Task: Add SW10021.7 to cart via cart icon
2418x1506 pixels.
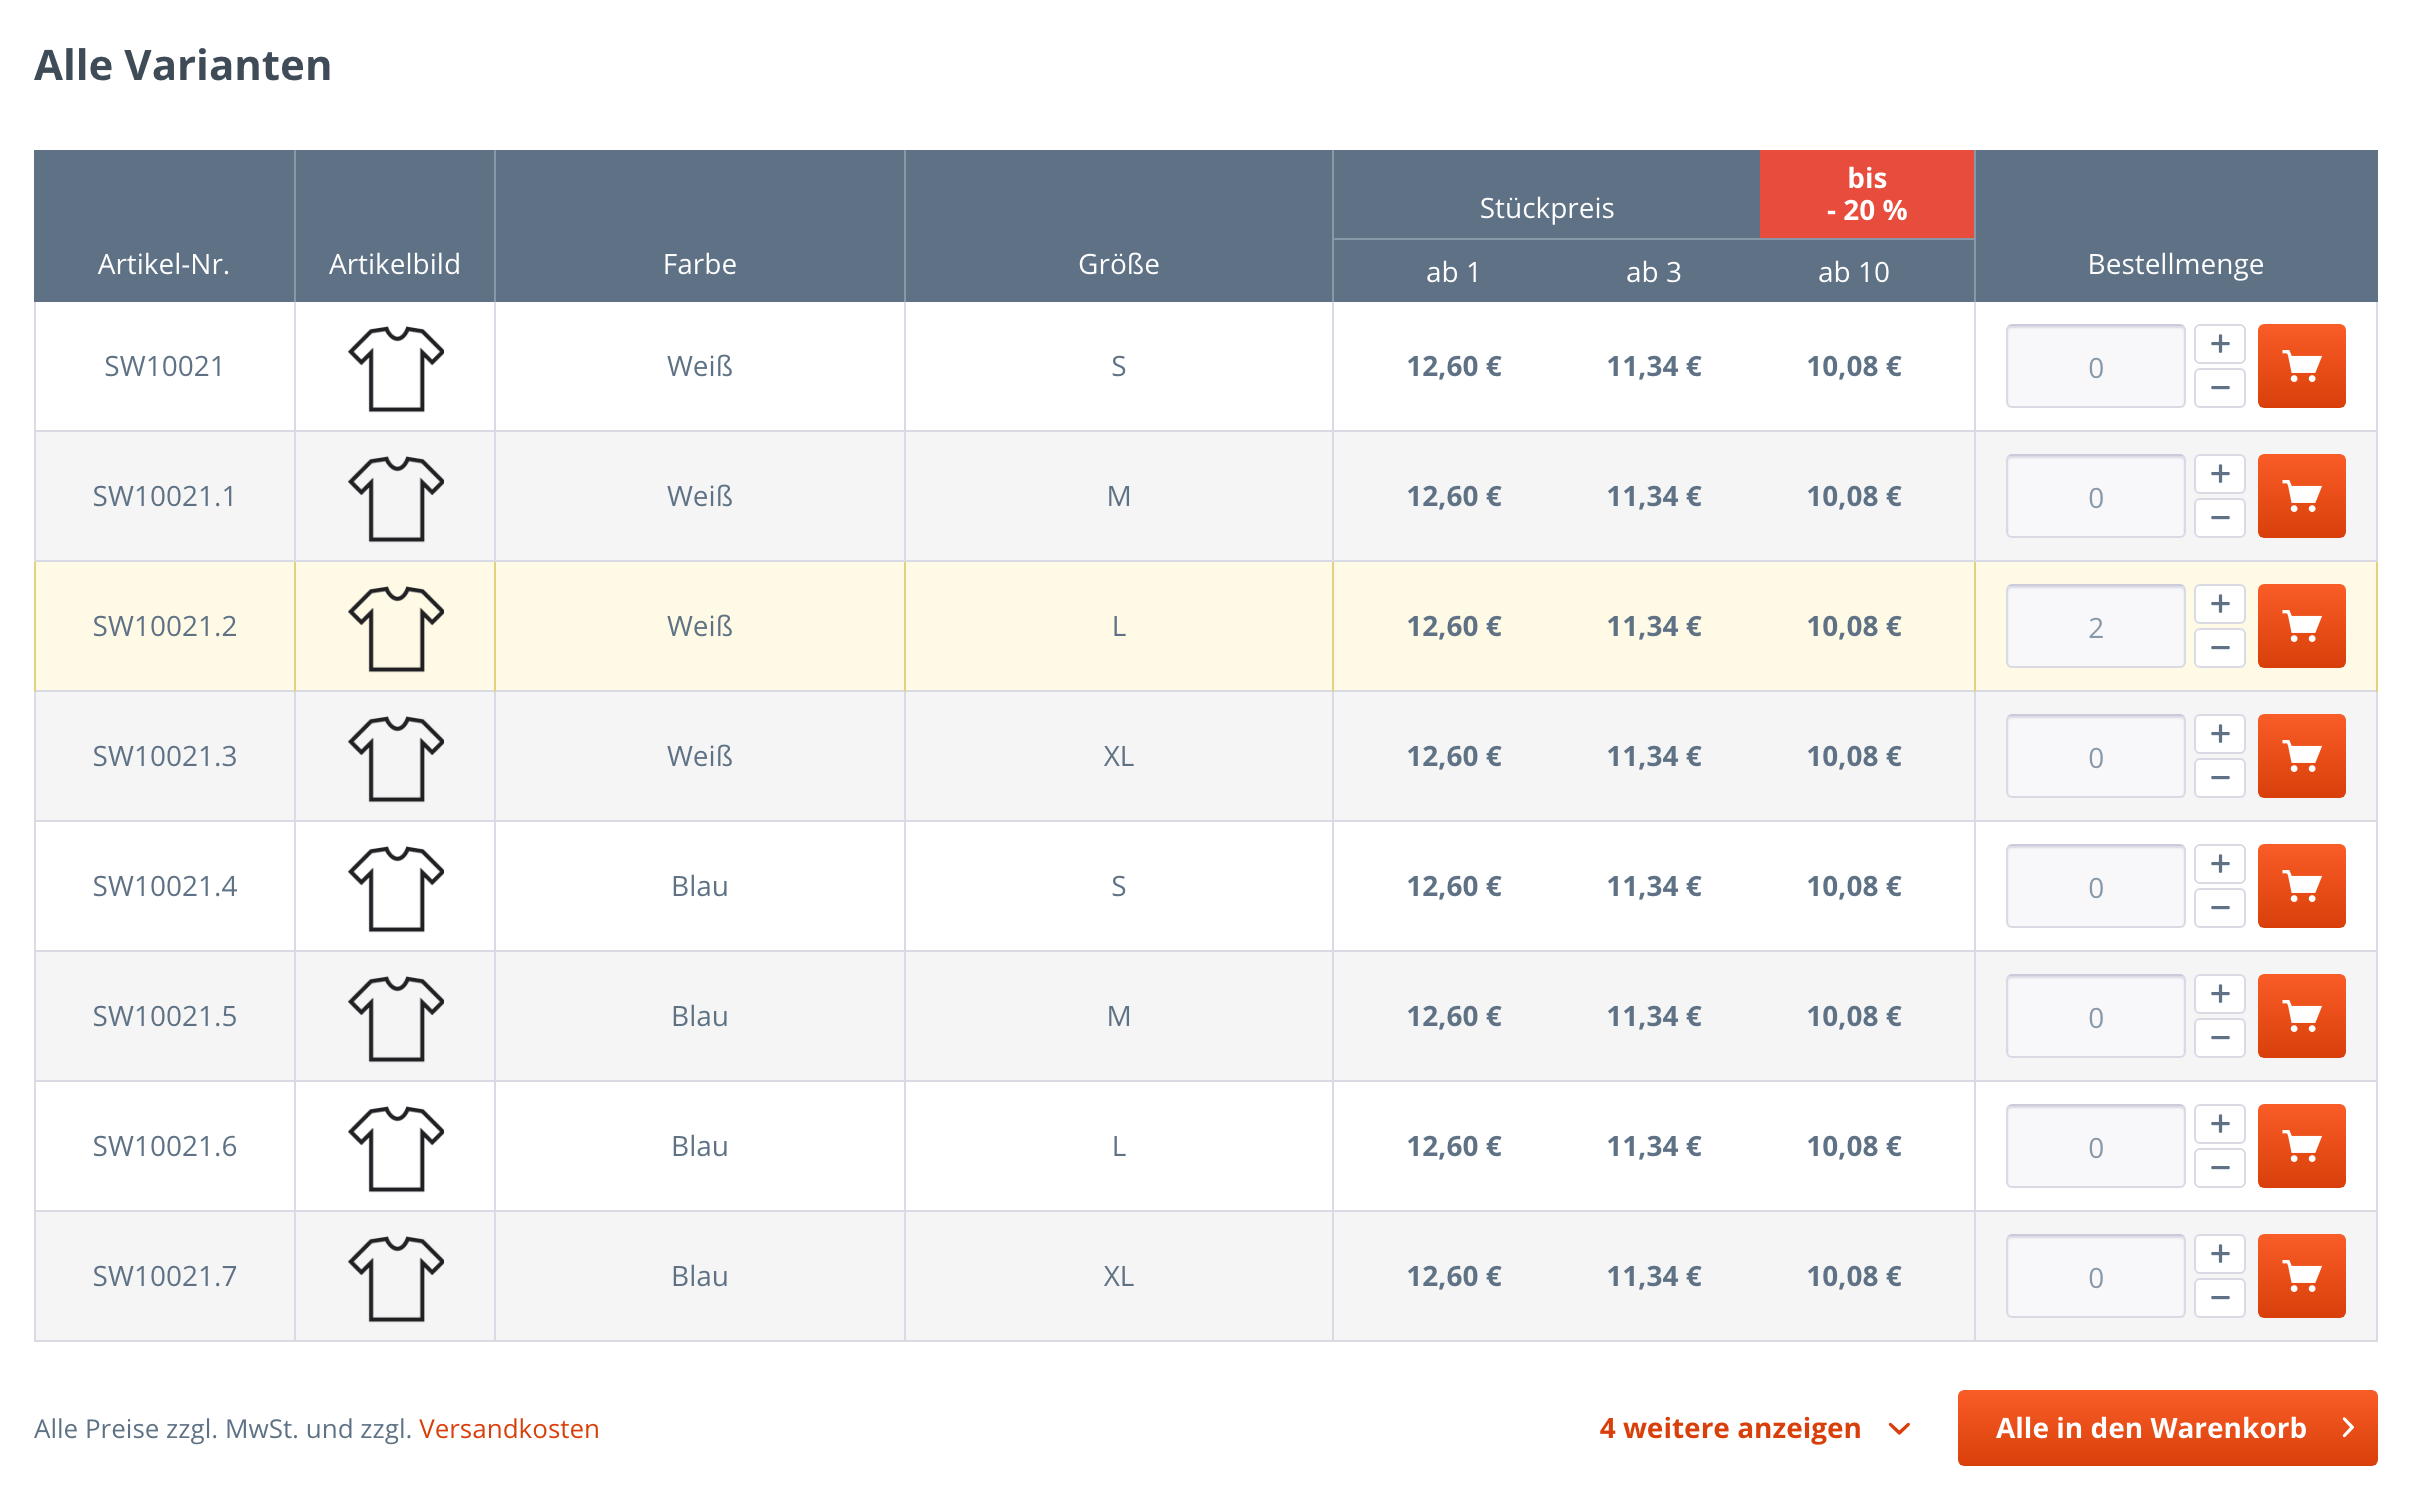Action: [2301, 1276]
